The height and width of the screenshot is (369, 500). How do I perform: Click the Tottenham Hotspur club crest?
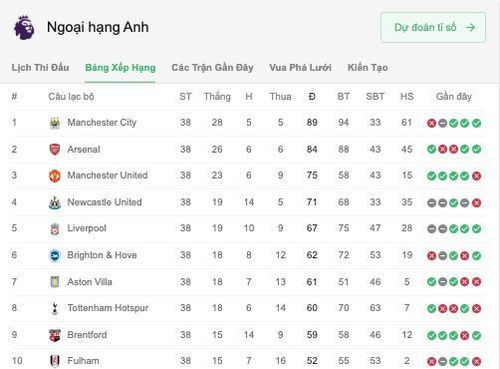click(55, 308)
